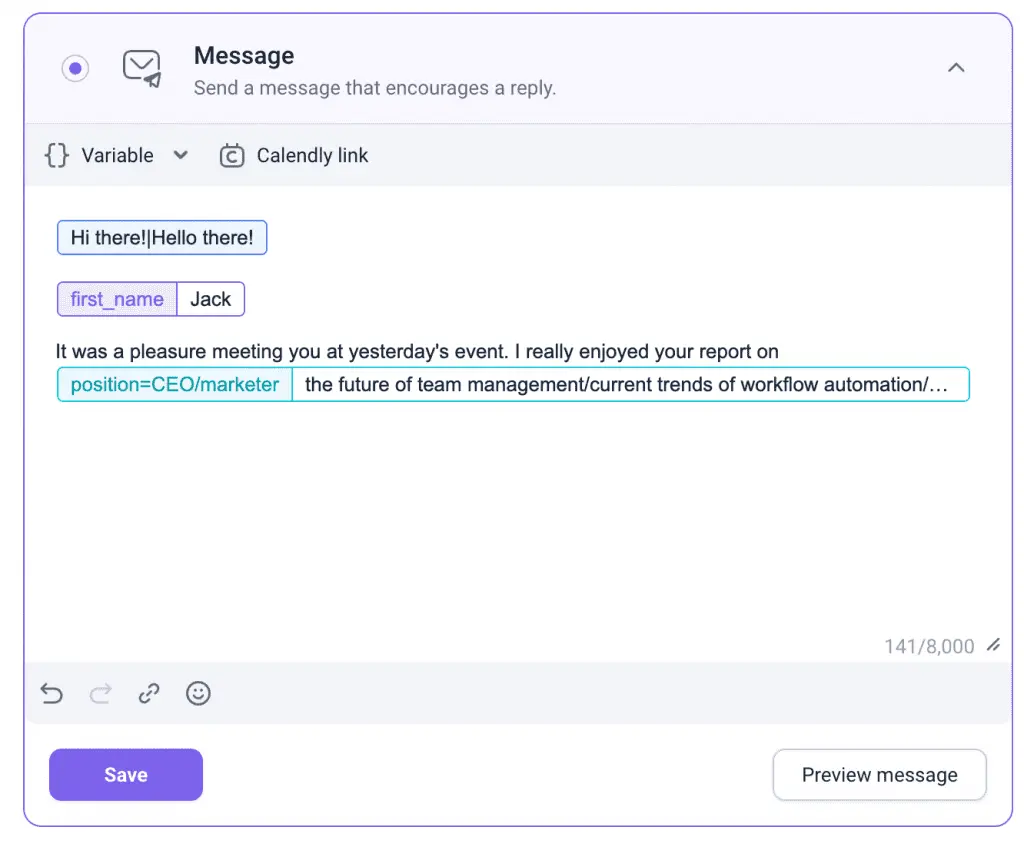Collapse the Message section chevron

[956, 67]
